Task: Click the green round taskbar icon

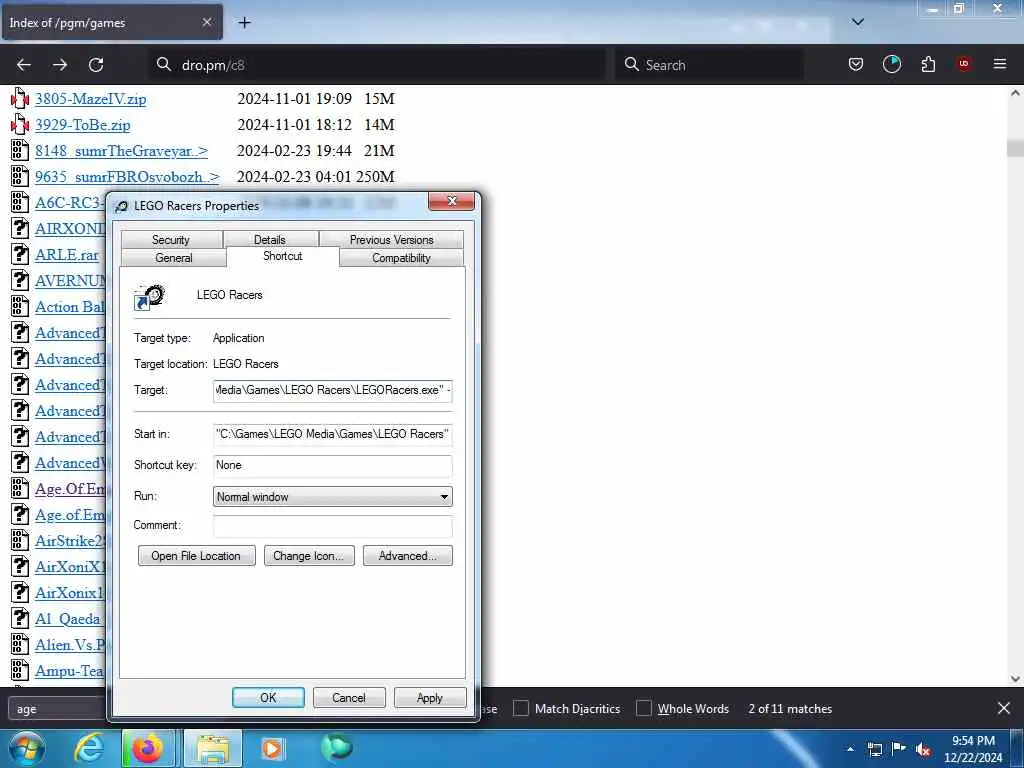Action: pyautogui.click(x=336, y=747)
